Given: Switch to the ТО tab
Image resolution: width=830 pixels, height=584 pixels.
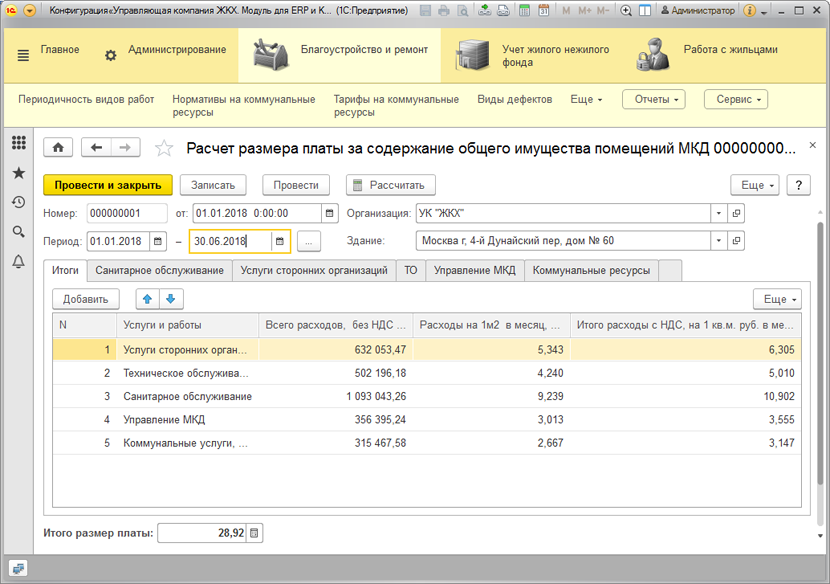Looking at the screenshot, I should point(411,271).
